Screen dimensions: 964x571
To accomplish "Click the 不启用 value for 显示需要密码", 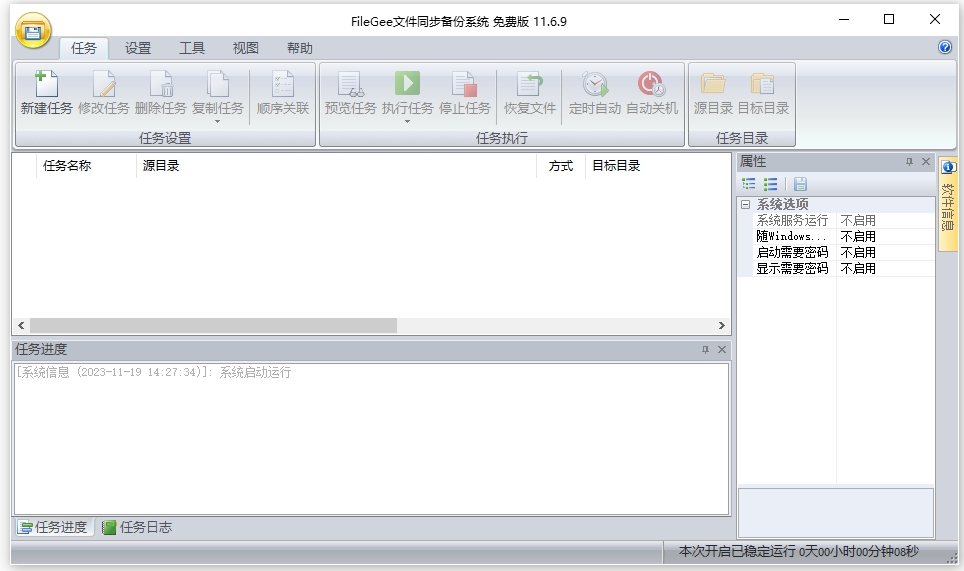I will pyautogui.click(x=858, y=268).
